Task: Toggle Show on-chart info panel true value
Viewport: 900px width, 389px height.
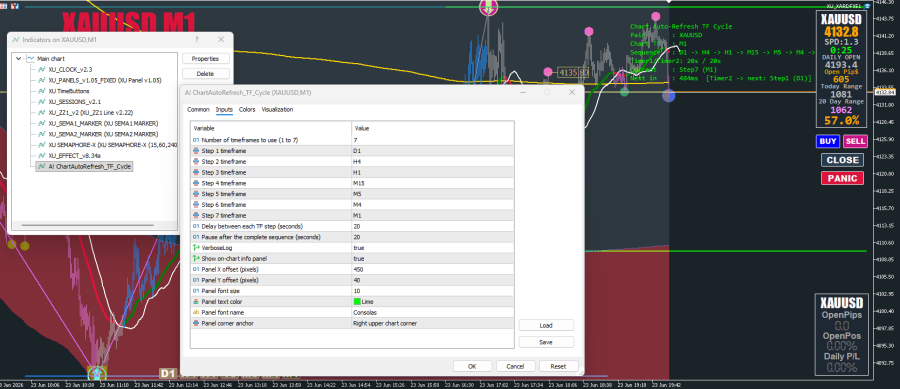Action: pos(433,258)
